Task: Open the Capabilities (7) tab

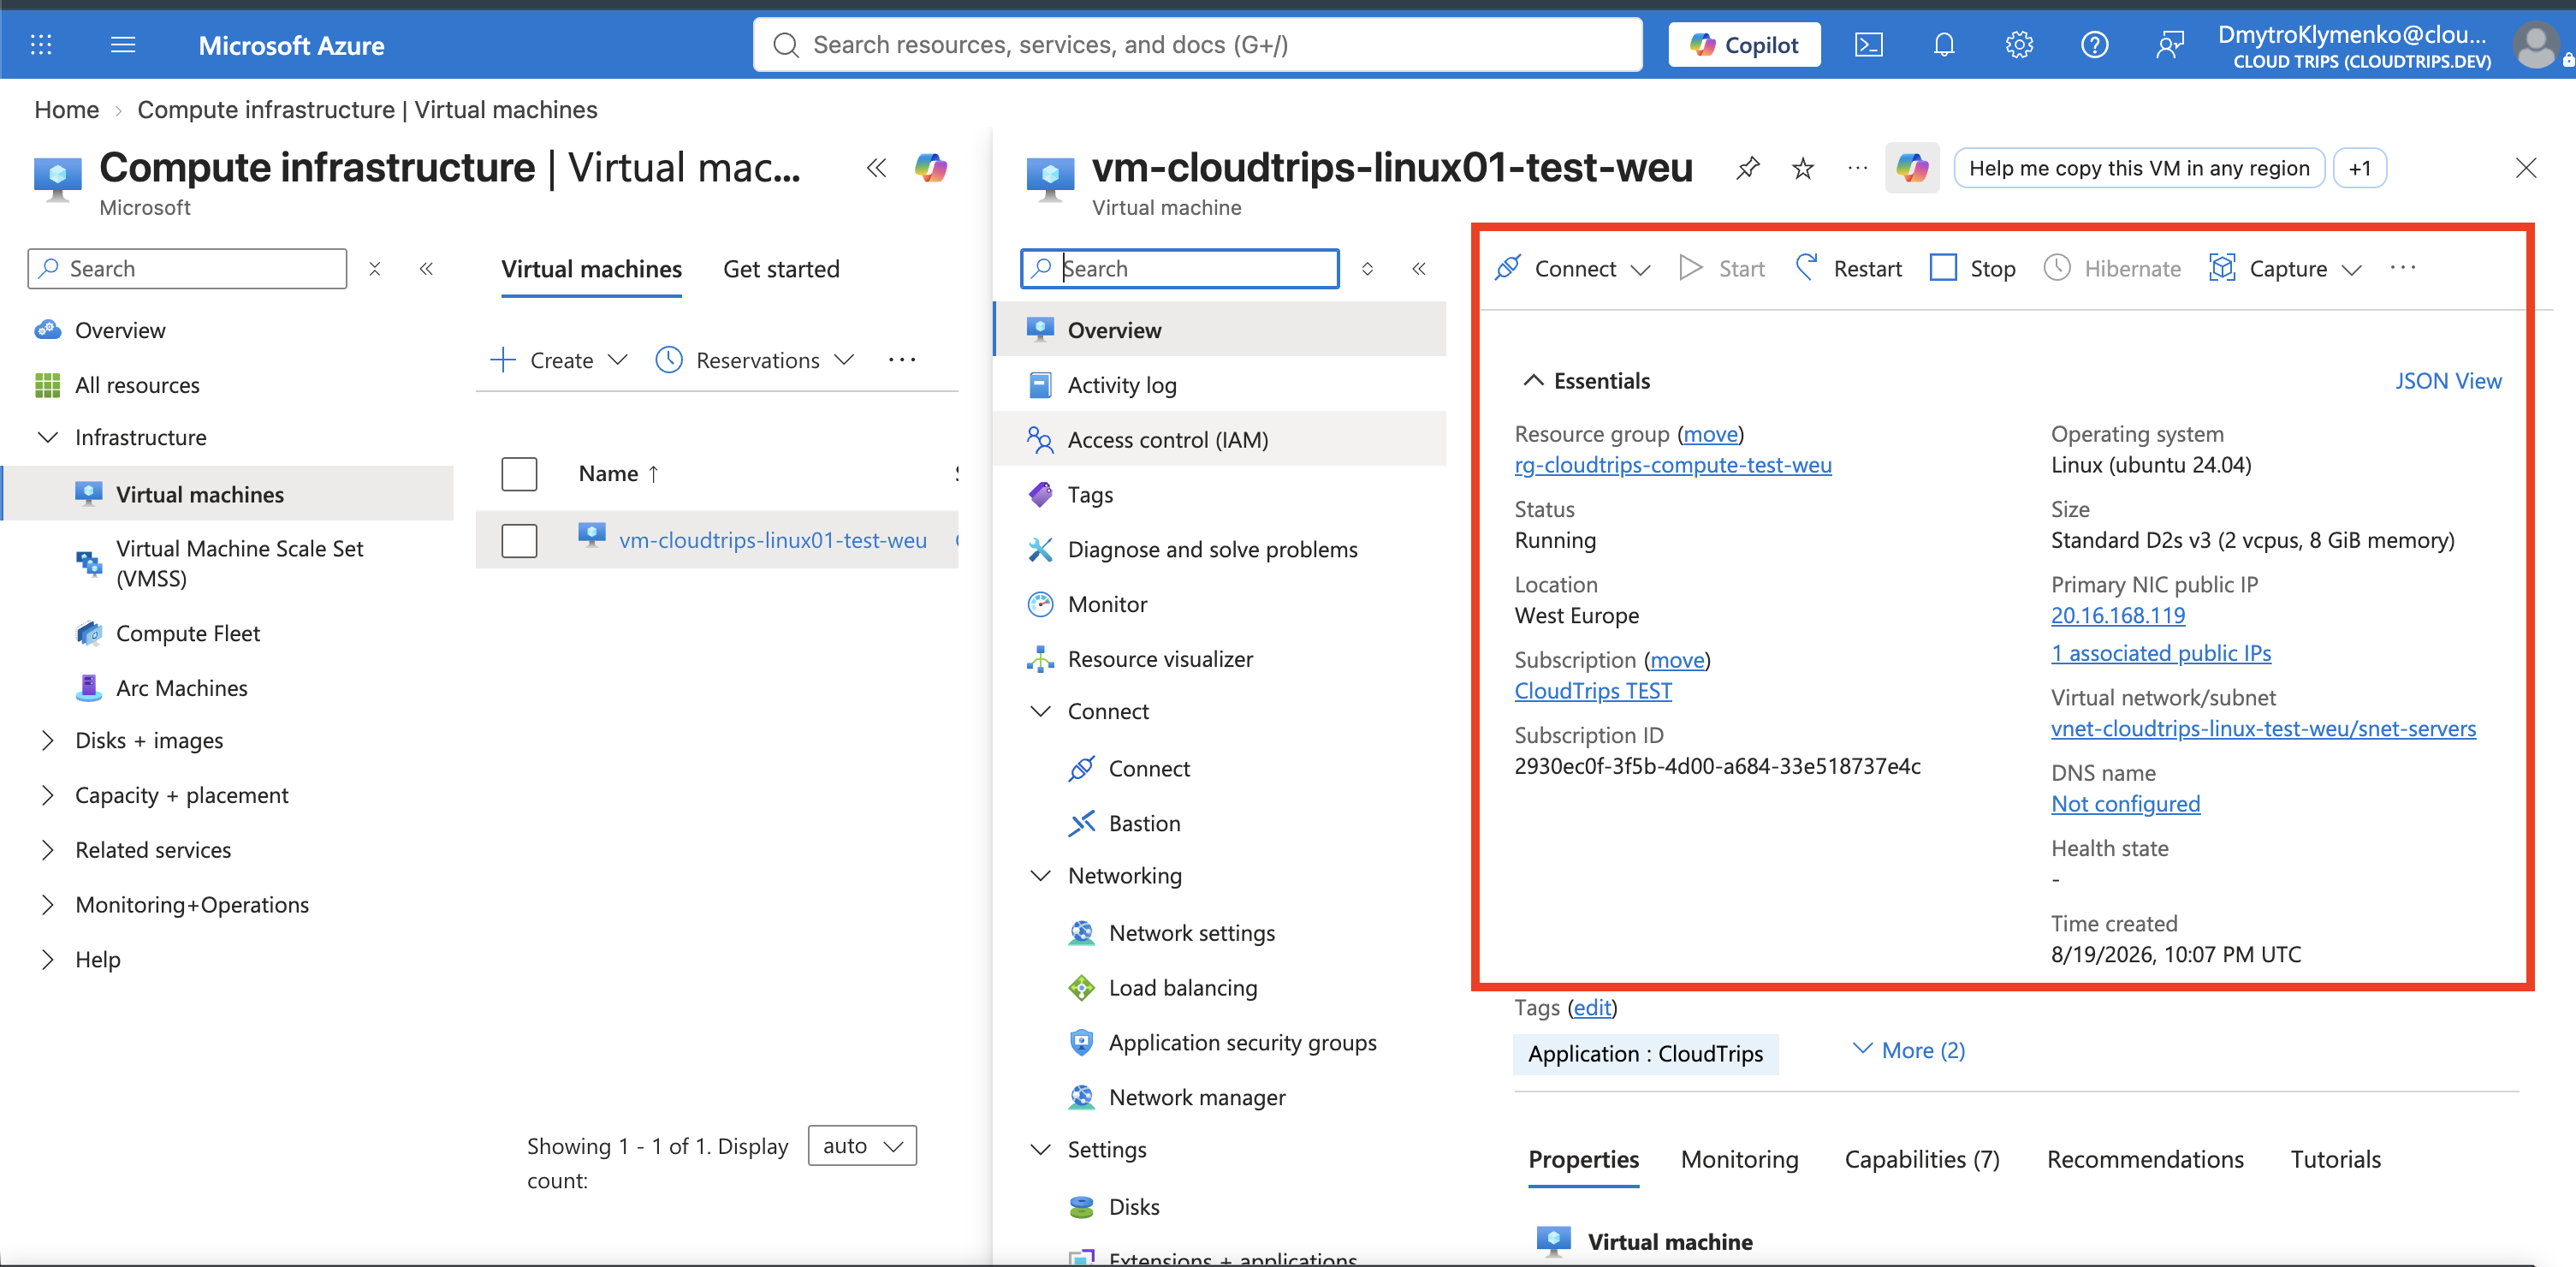Action: point(1922,1160)
